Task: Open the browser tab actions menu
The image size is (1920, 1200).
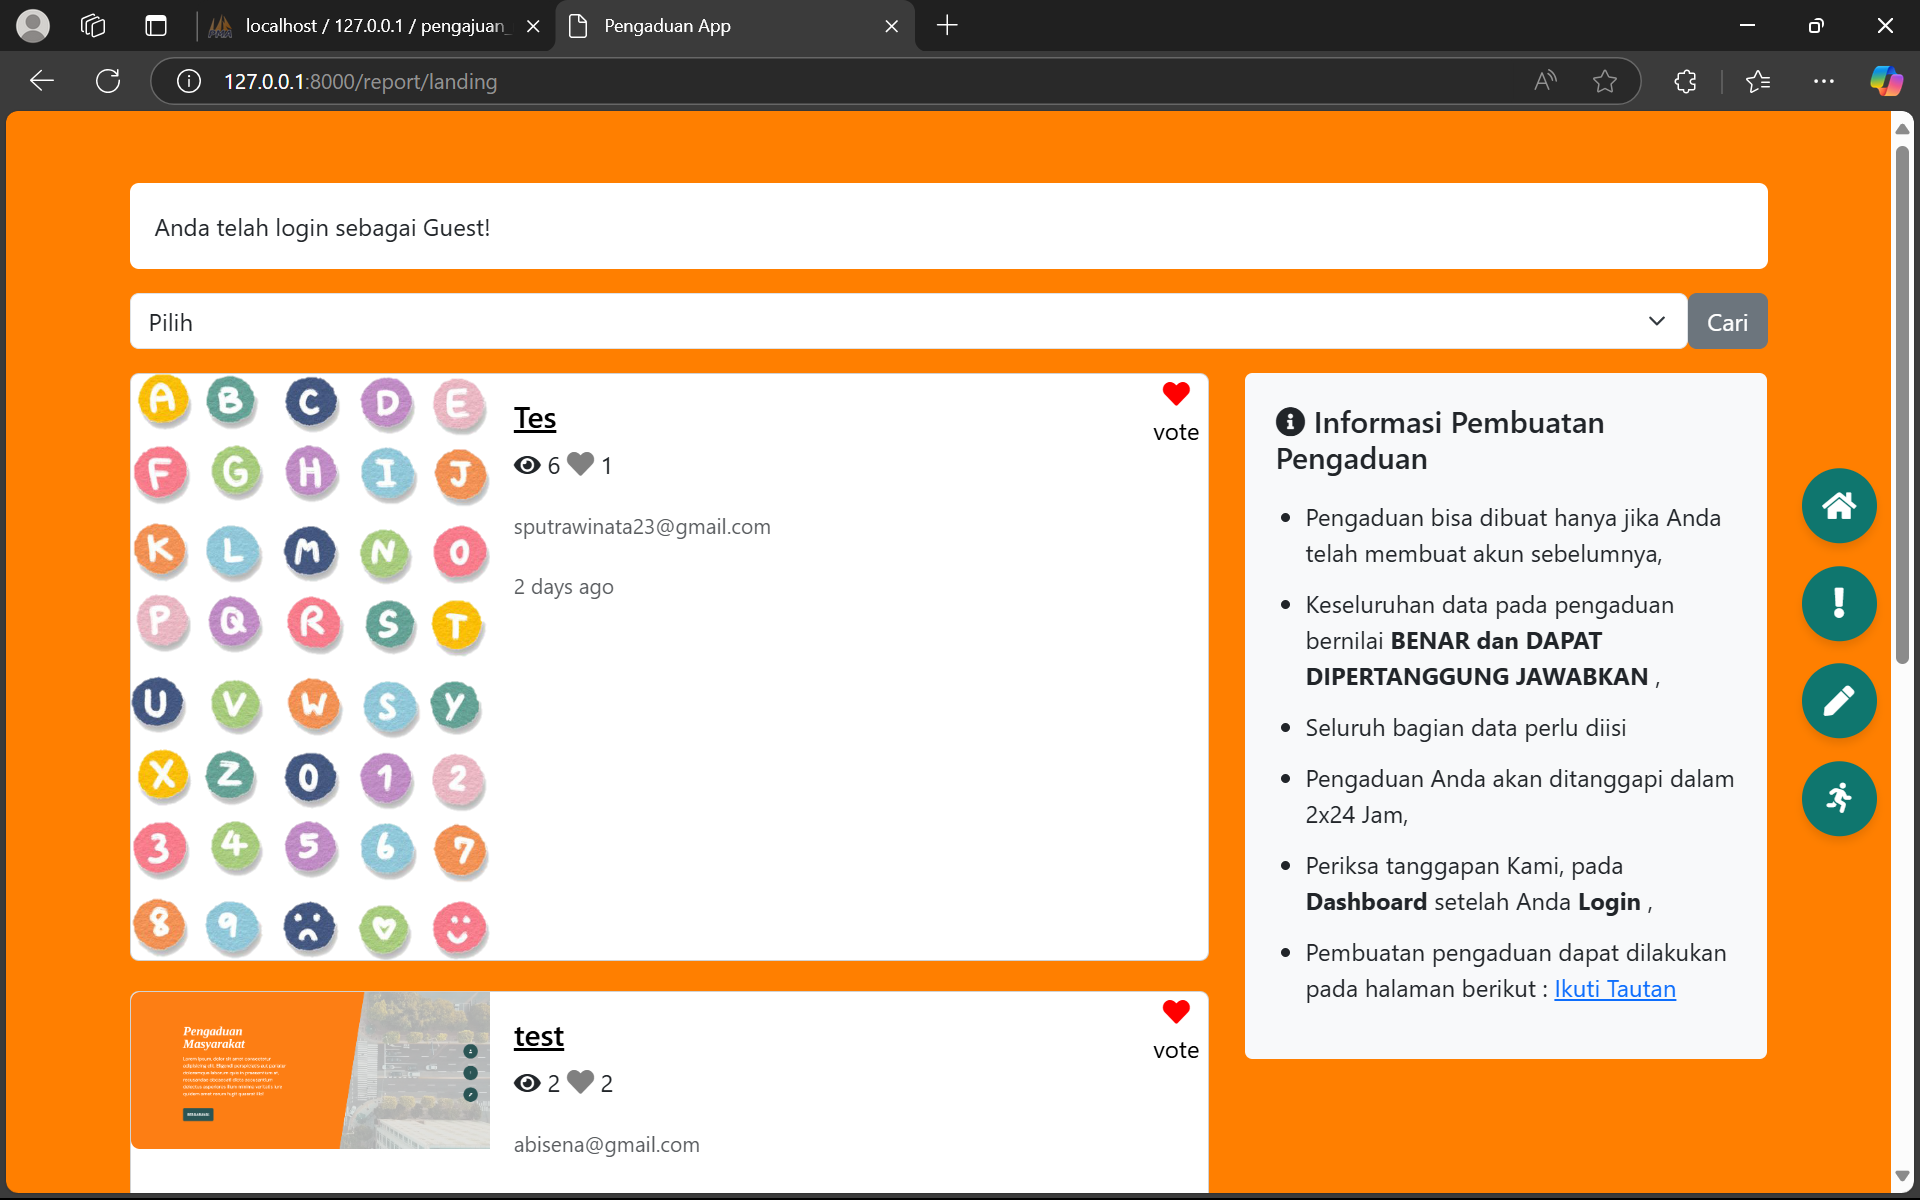Action: (x=156, y=26)
